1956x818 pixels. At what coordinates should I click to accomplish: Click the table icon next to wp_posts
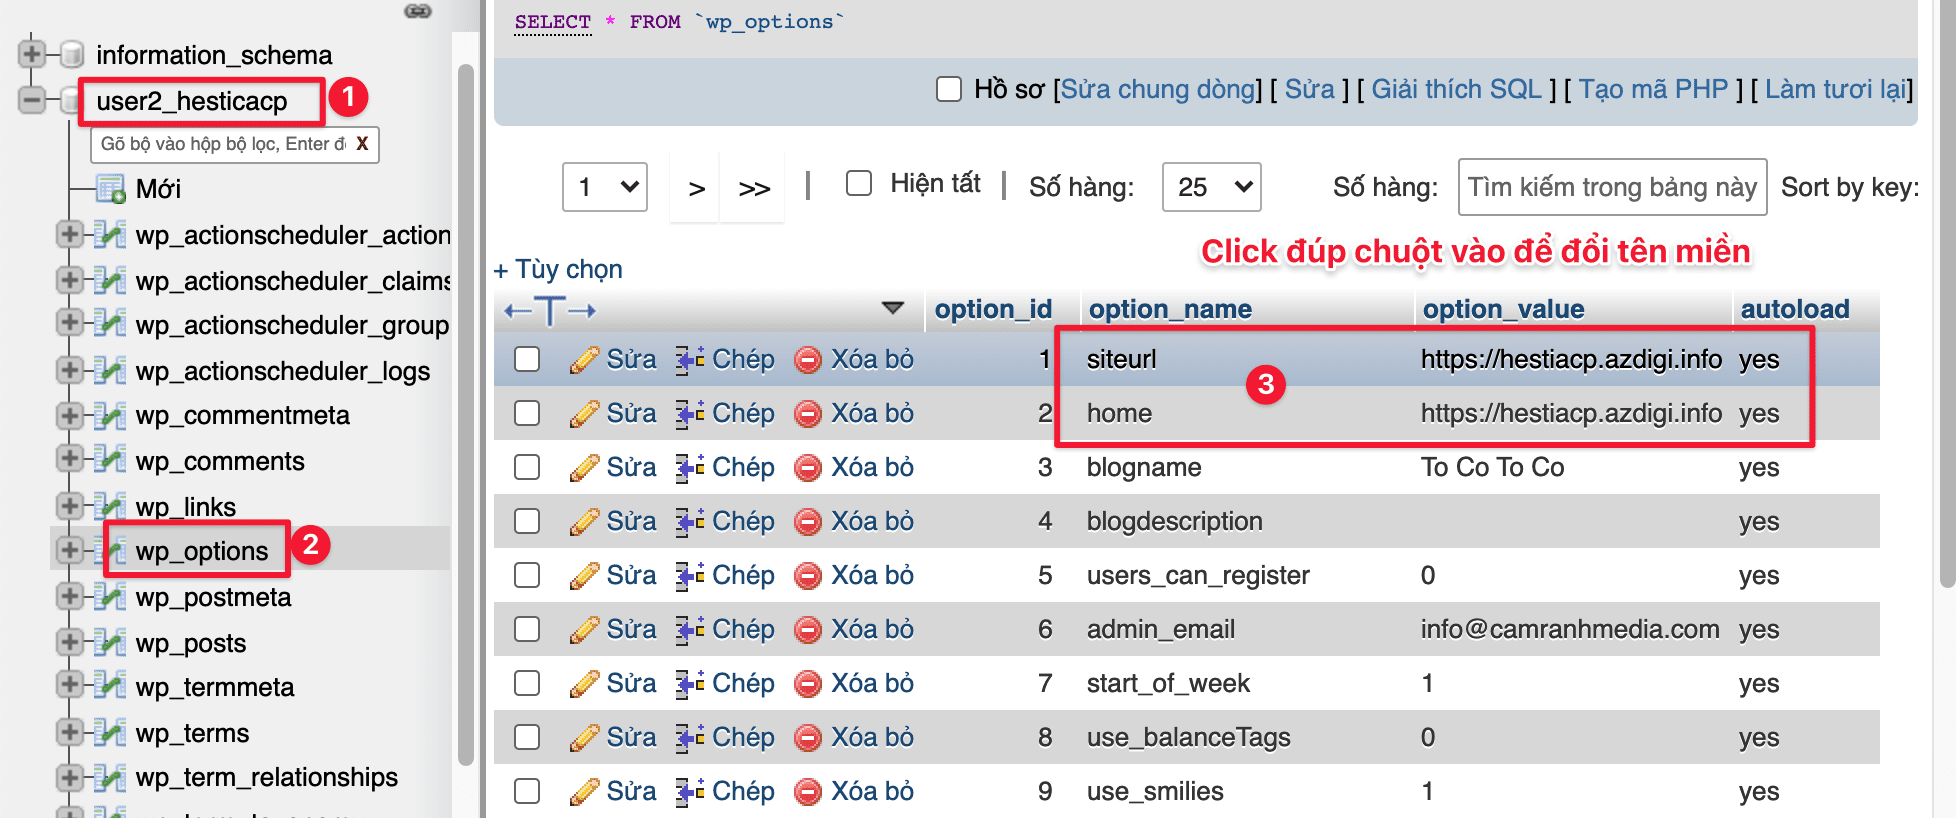click(x=110, y=643)
